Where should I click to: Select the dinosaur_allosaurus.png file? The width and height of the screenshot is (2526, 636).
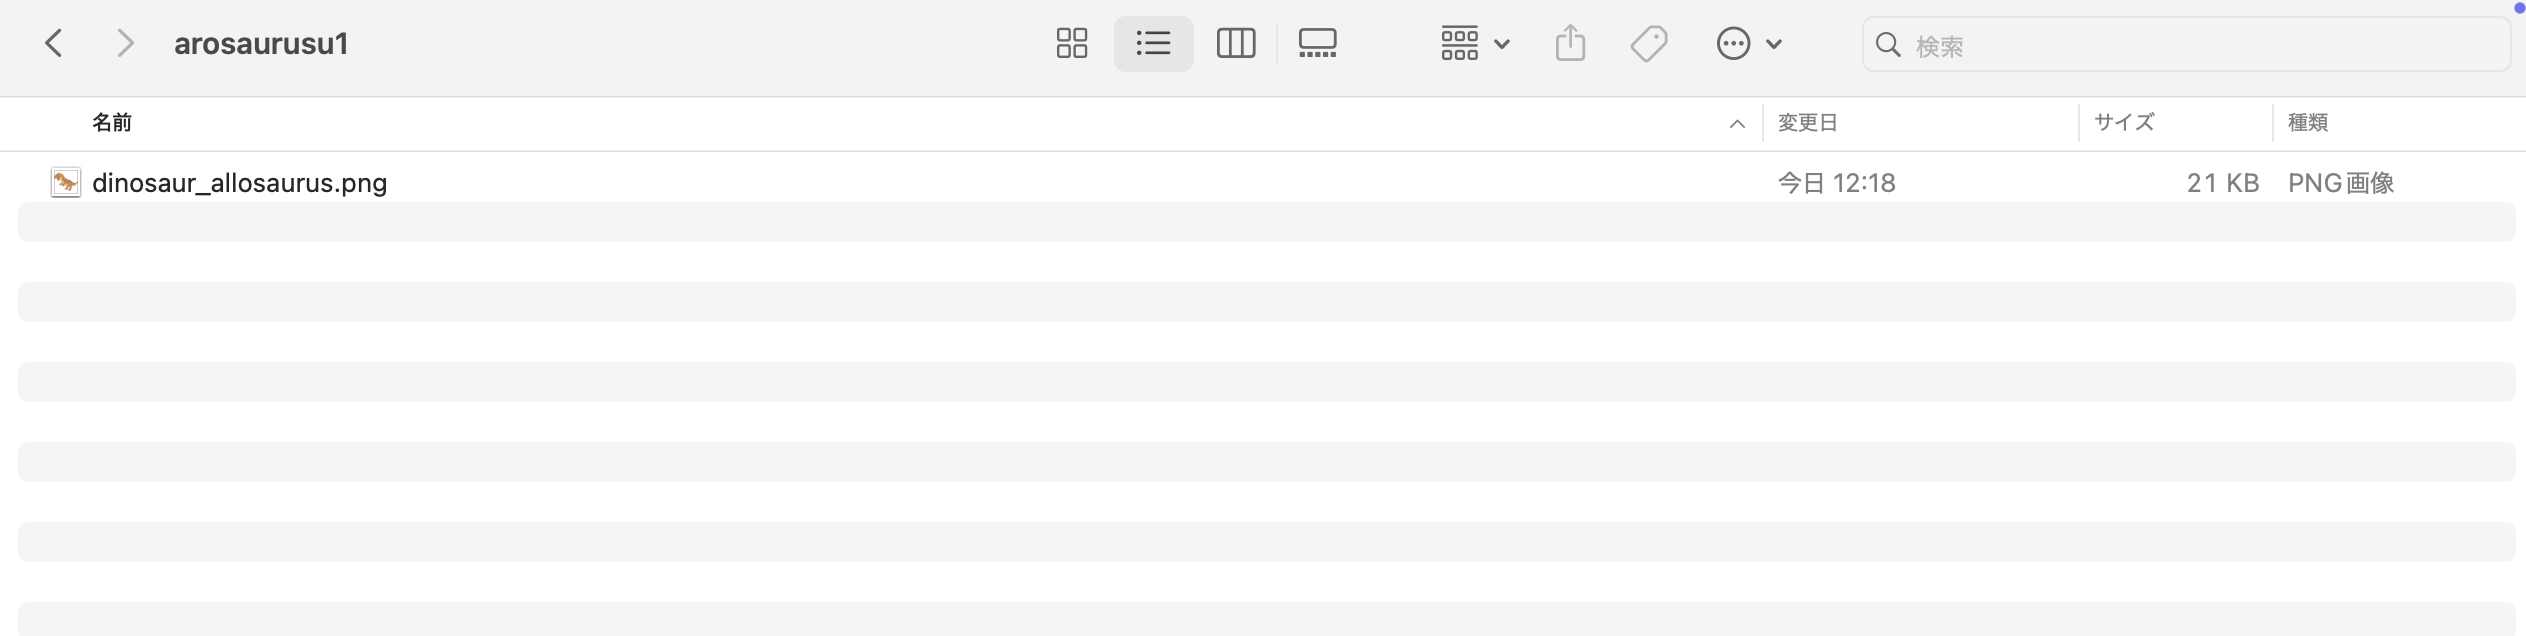(x=239, y=183)
